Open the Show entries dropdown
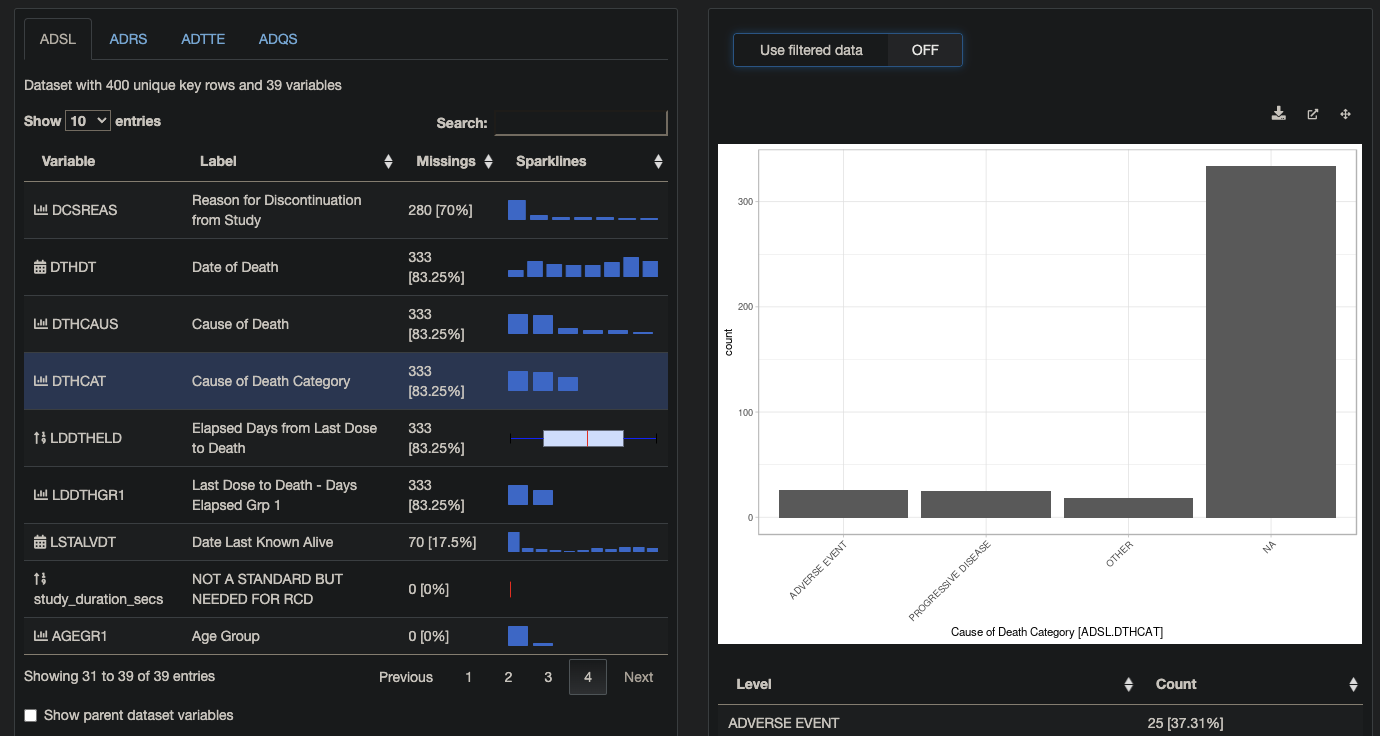Image resolution: width=1380 pixels, height=736 pixels. (86, 120)
